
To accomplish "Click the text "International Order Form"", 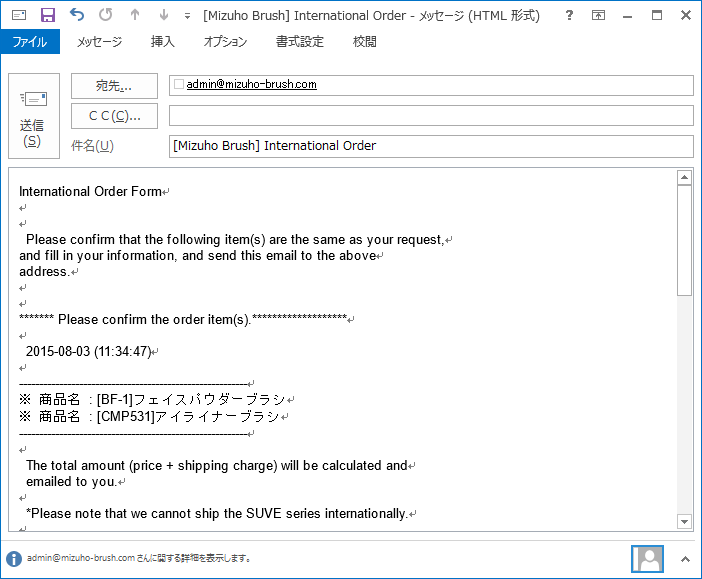I will click(90, 192).
